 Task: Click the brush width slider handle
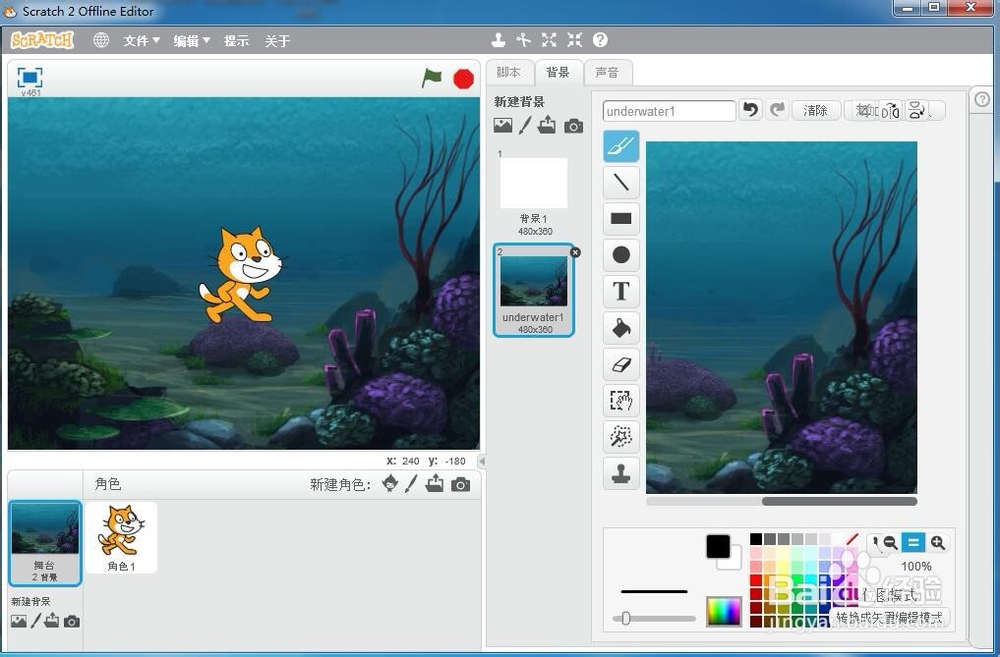tap(626, 618)
